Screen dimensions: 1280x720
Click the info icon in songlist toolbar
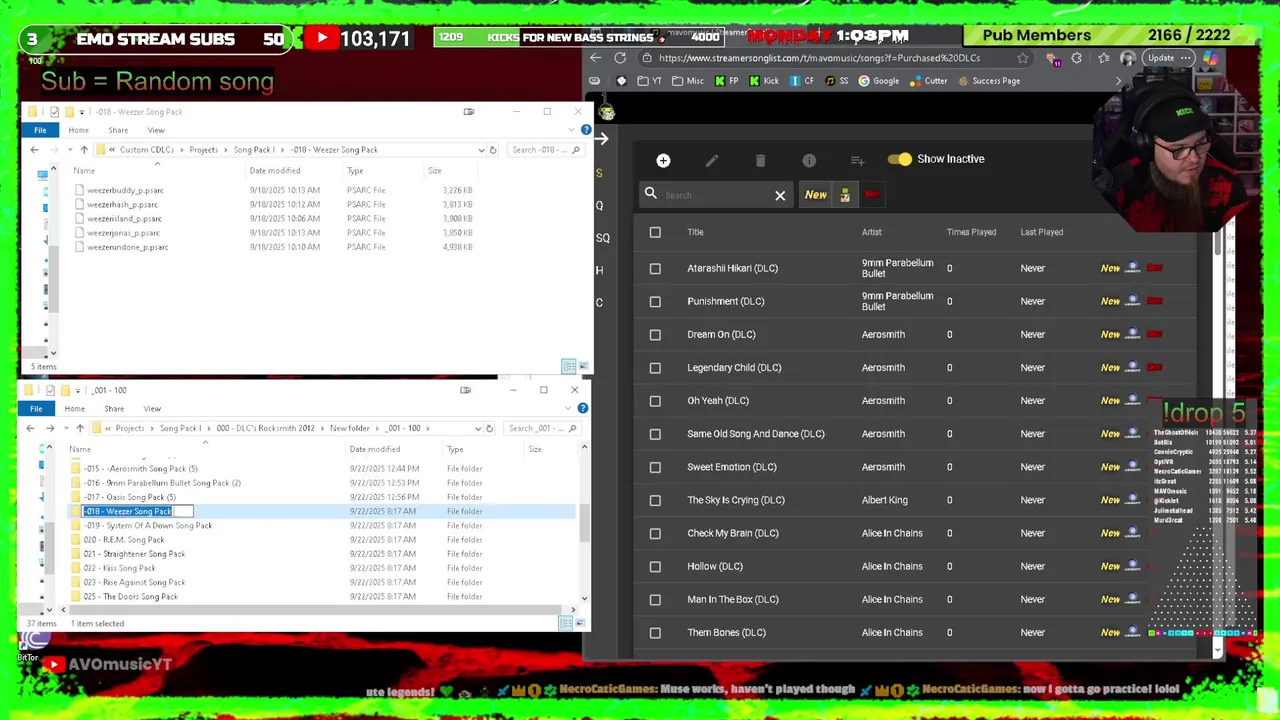click(x=809, y=160)
